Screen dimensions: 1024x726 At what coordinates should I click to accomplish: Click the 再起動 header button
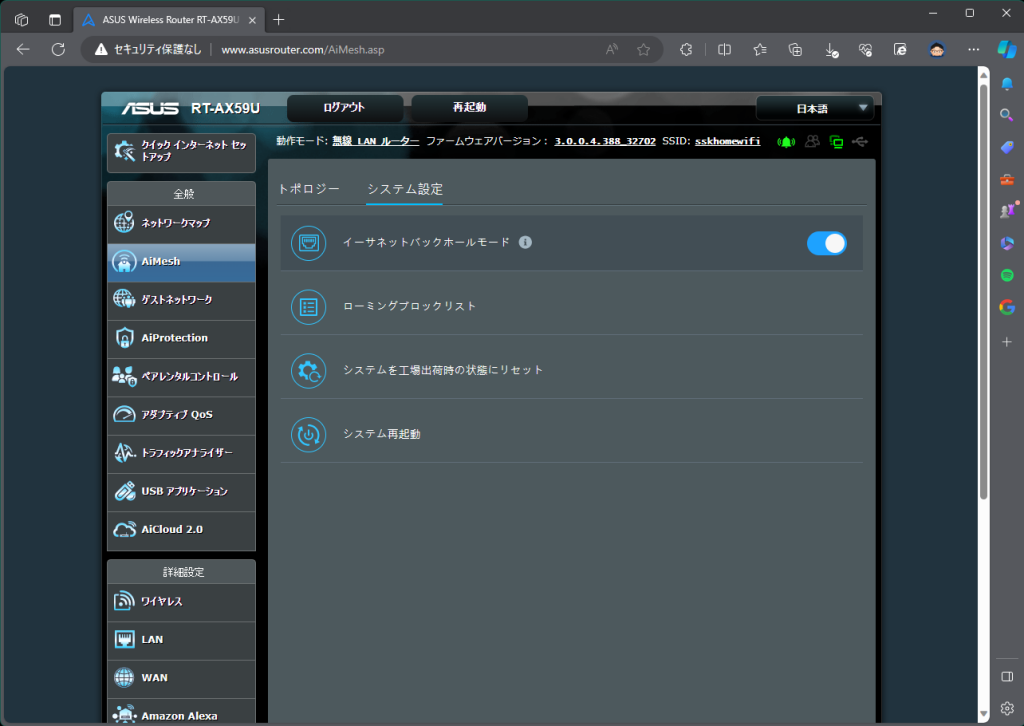470,108
